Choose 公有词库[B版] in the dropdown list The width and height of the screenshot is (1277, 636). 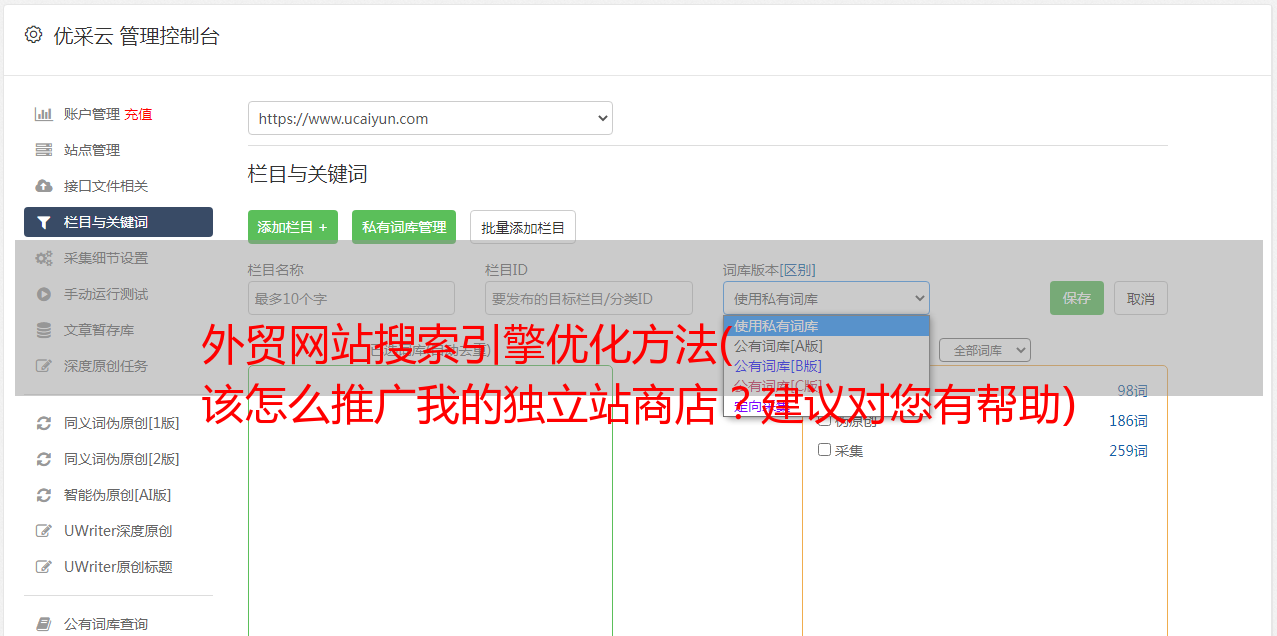[826, 365]
